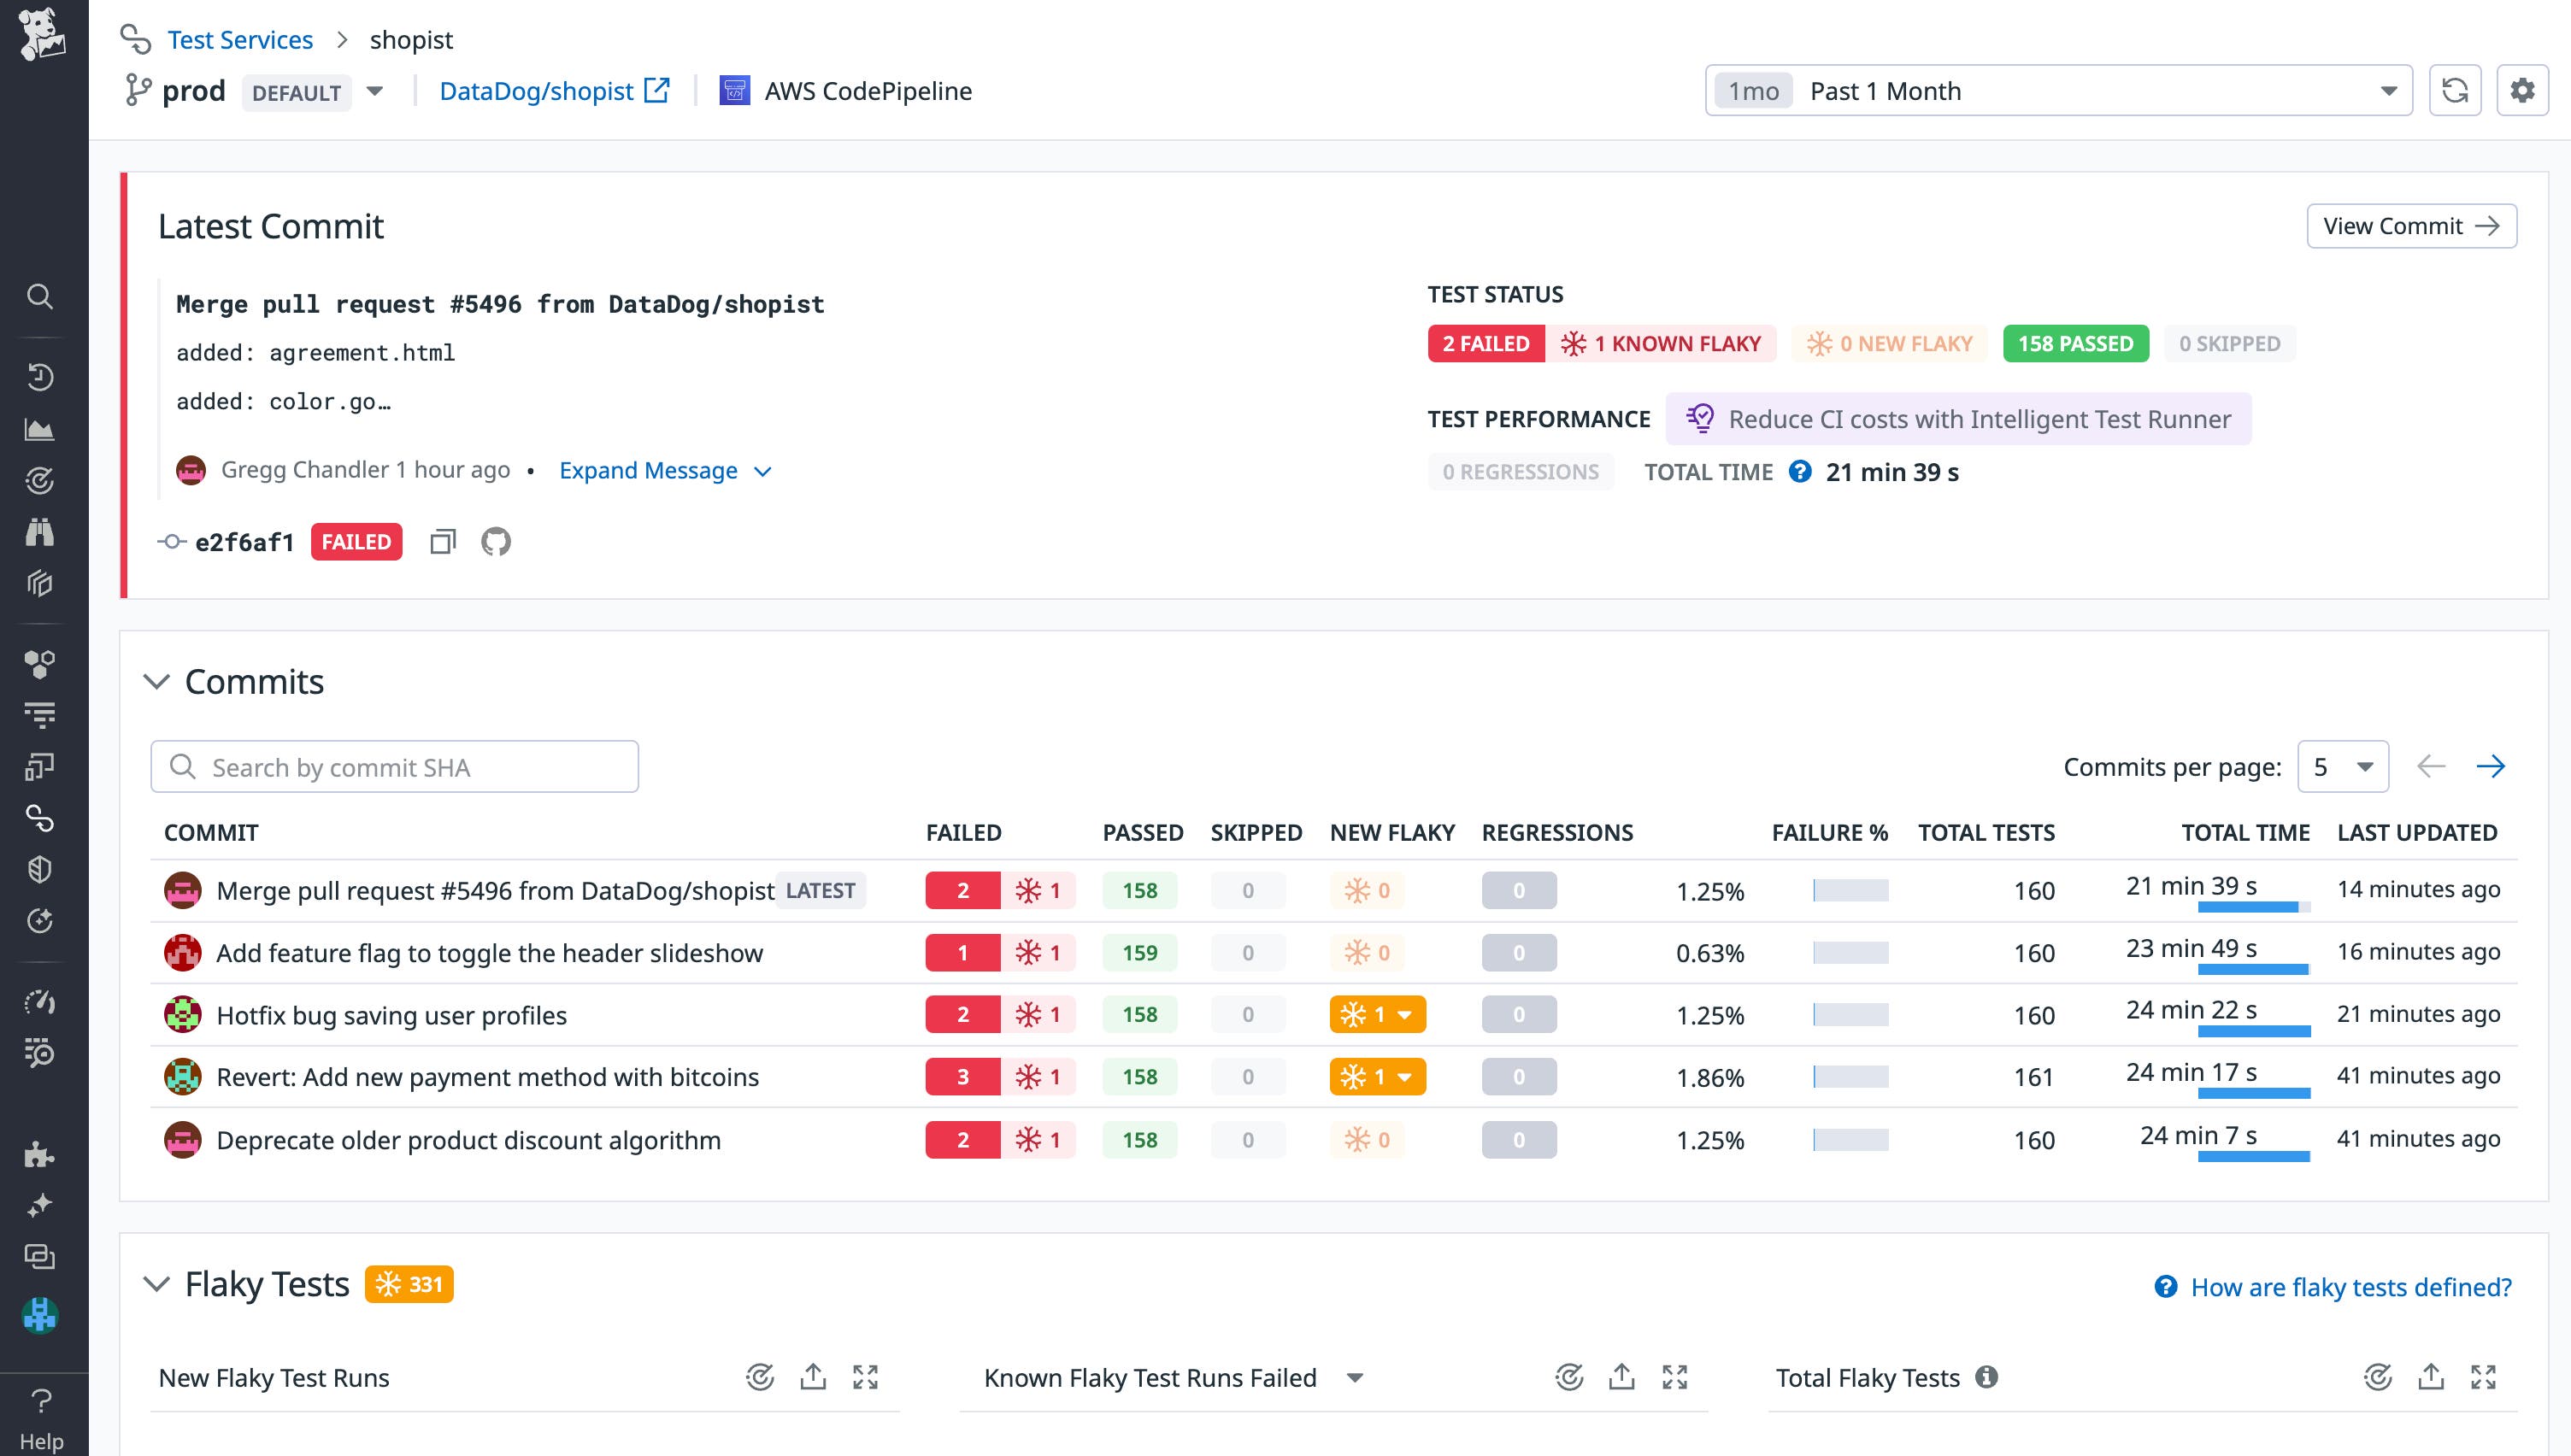Copy commit SHA using the copy icon

click(441, 541)
